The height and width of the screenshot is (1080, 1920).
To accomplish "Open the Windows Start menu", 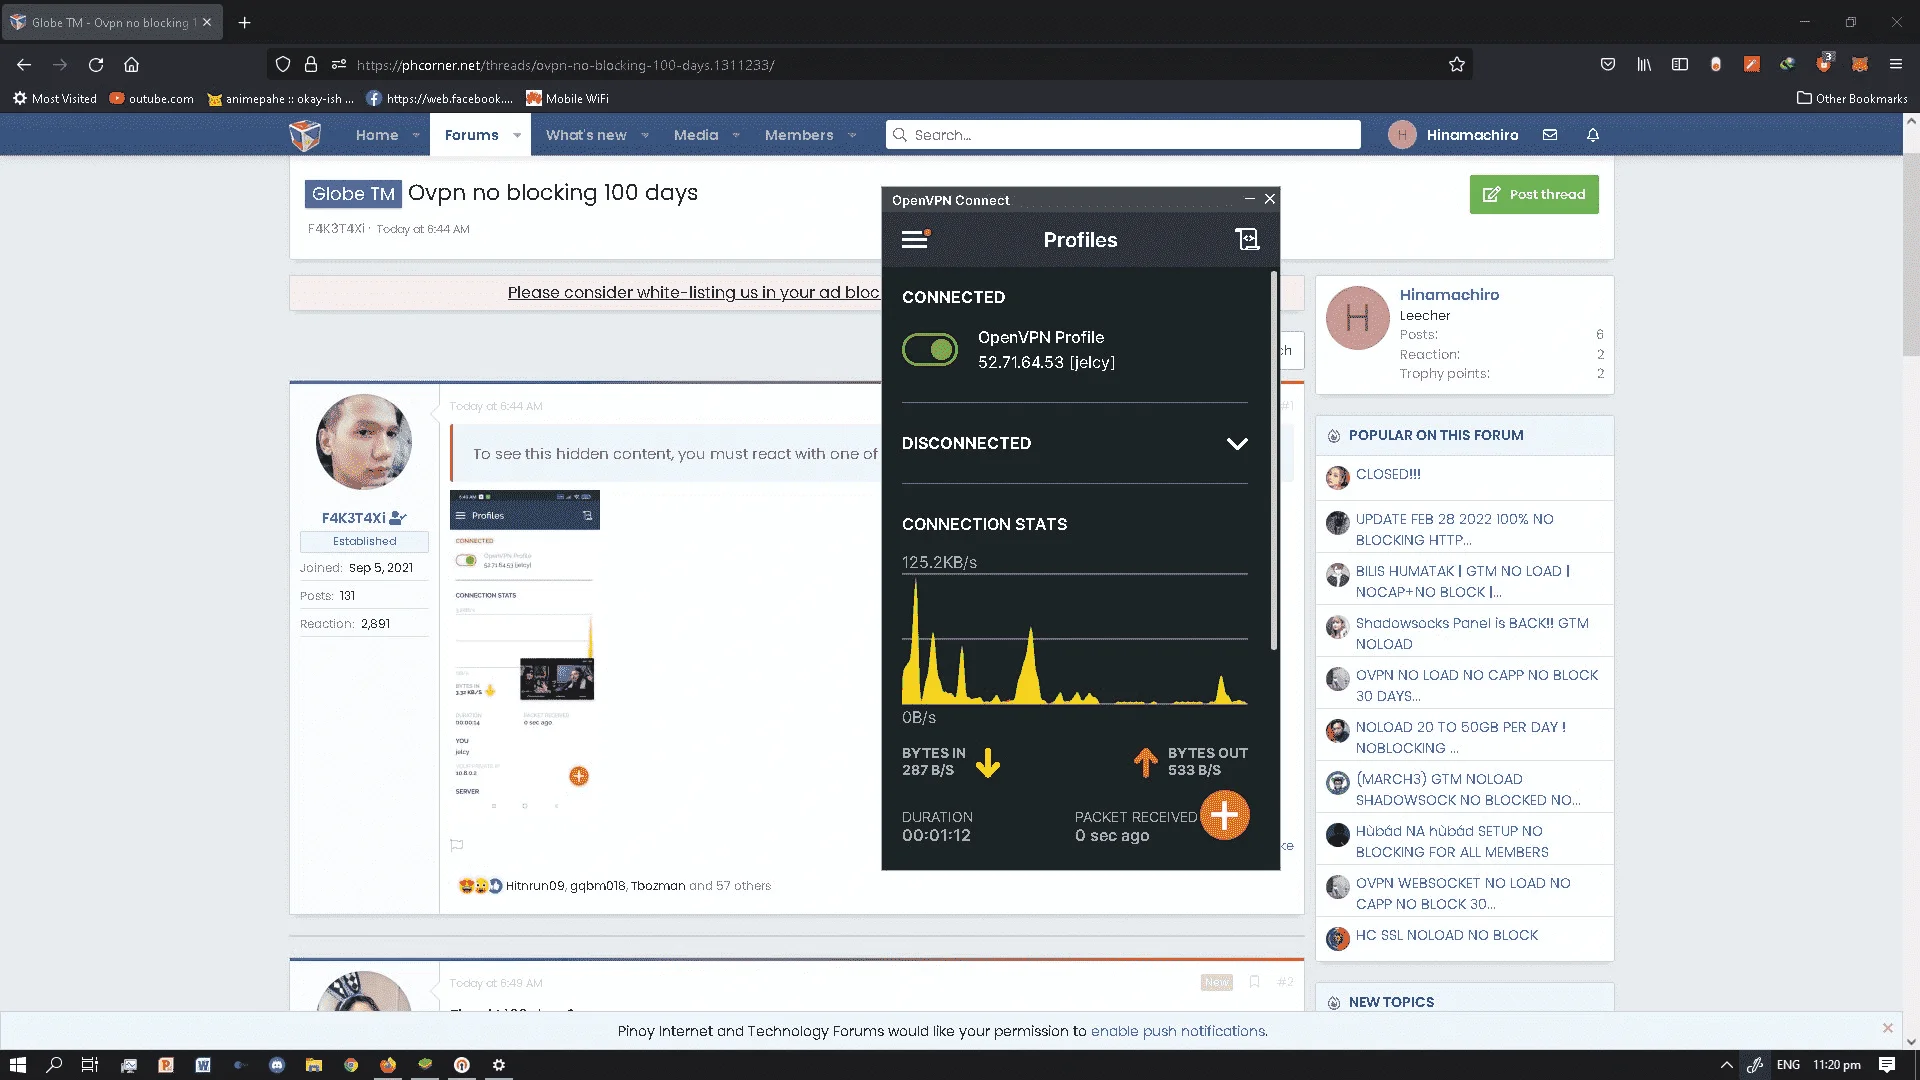I will [17, 1065].
